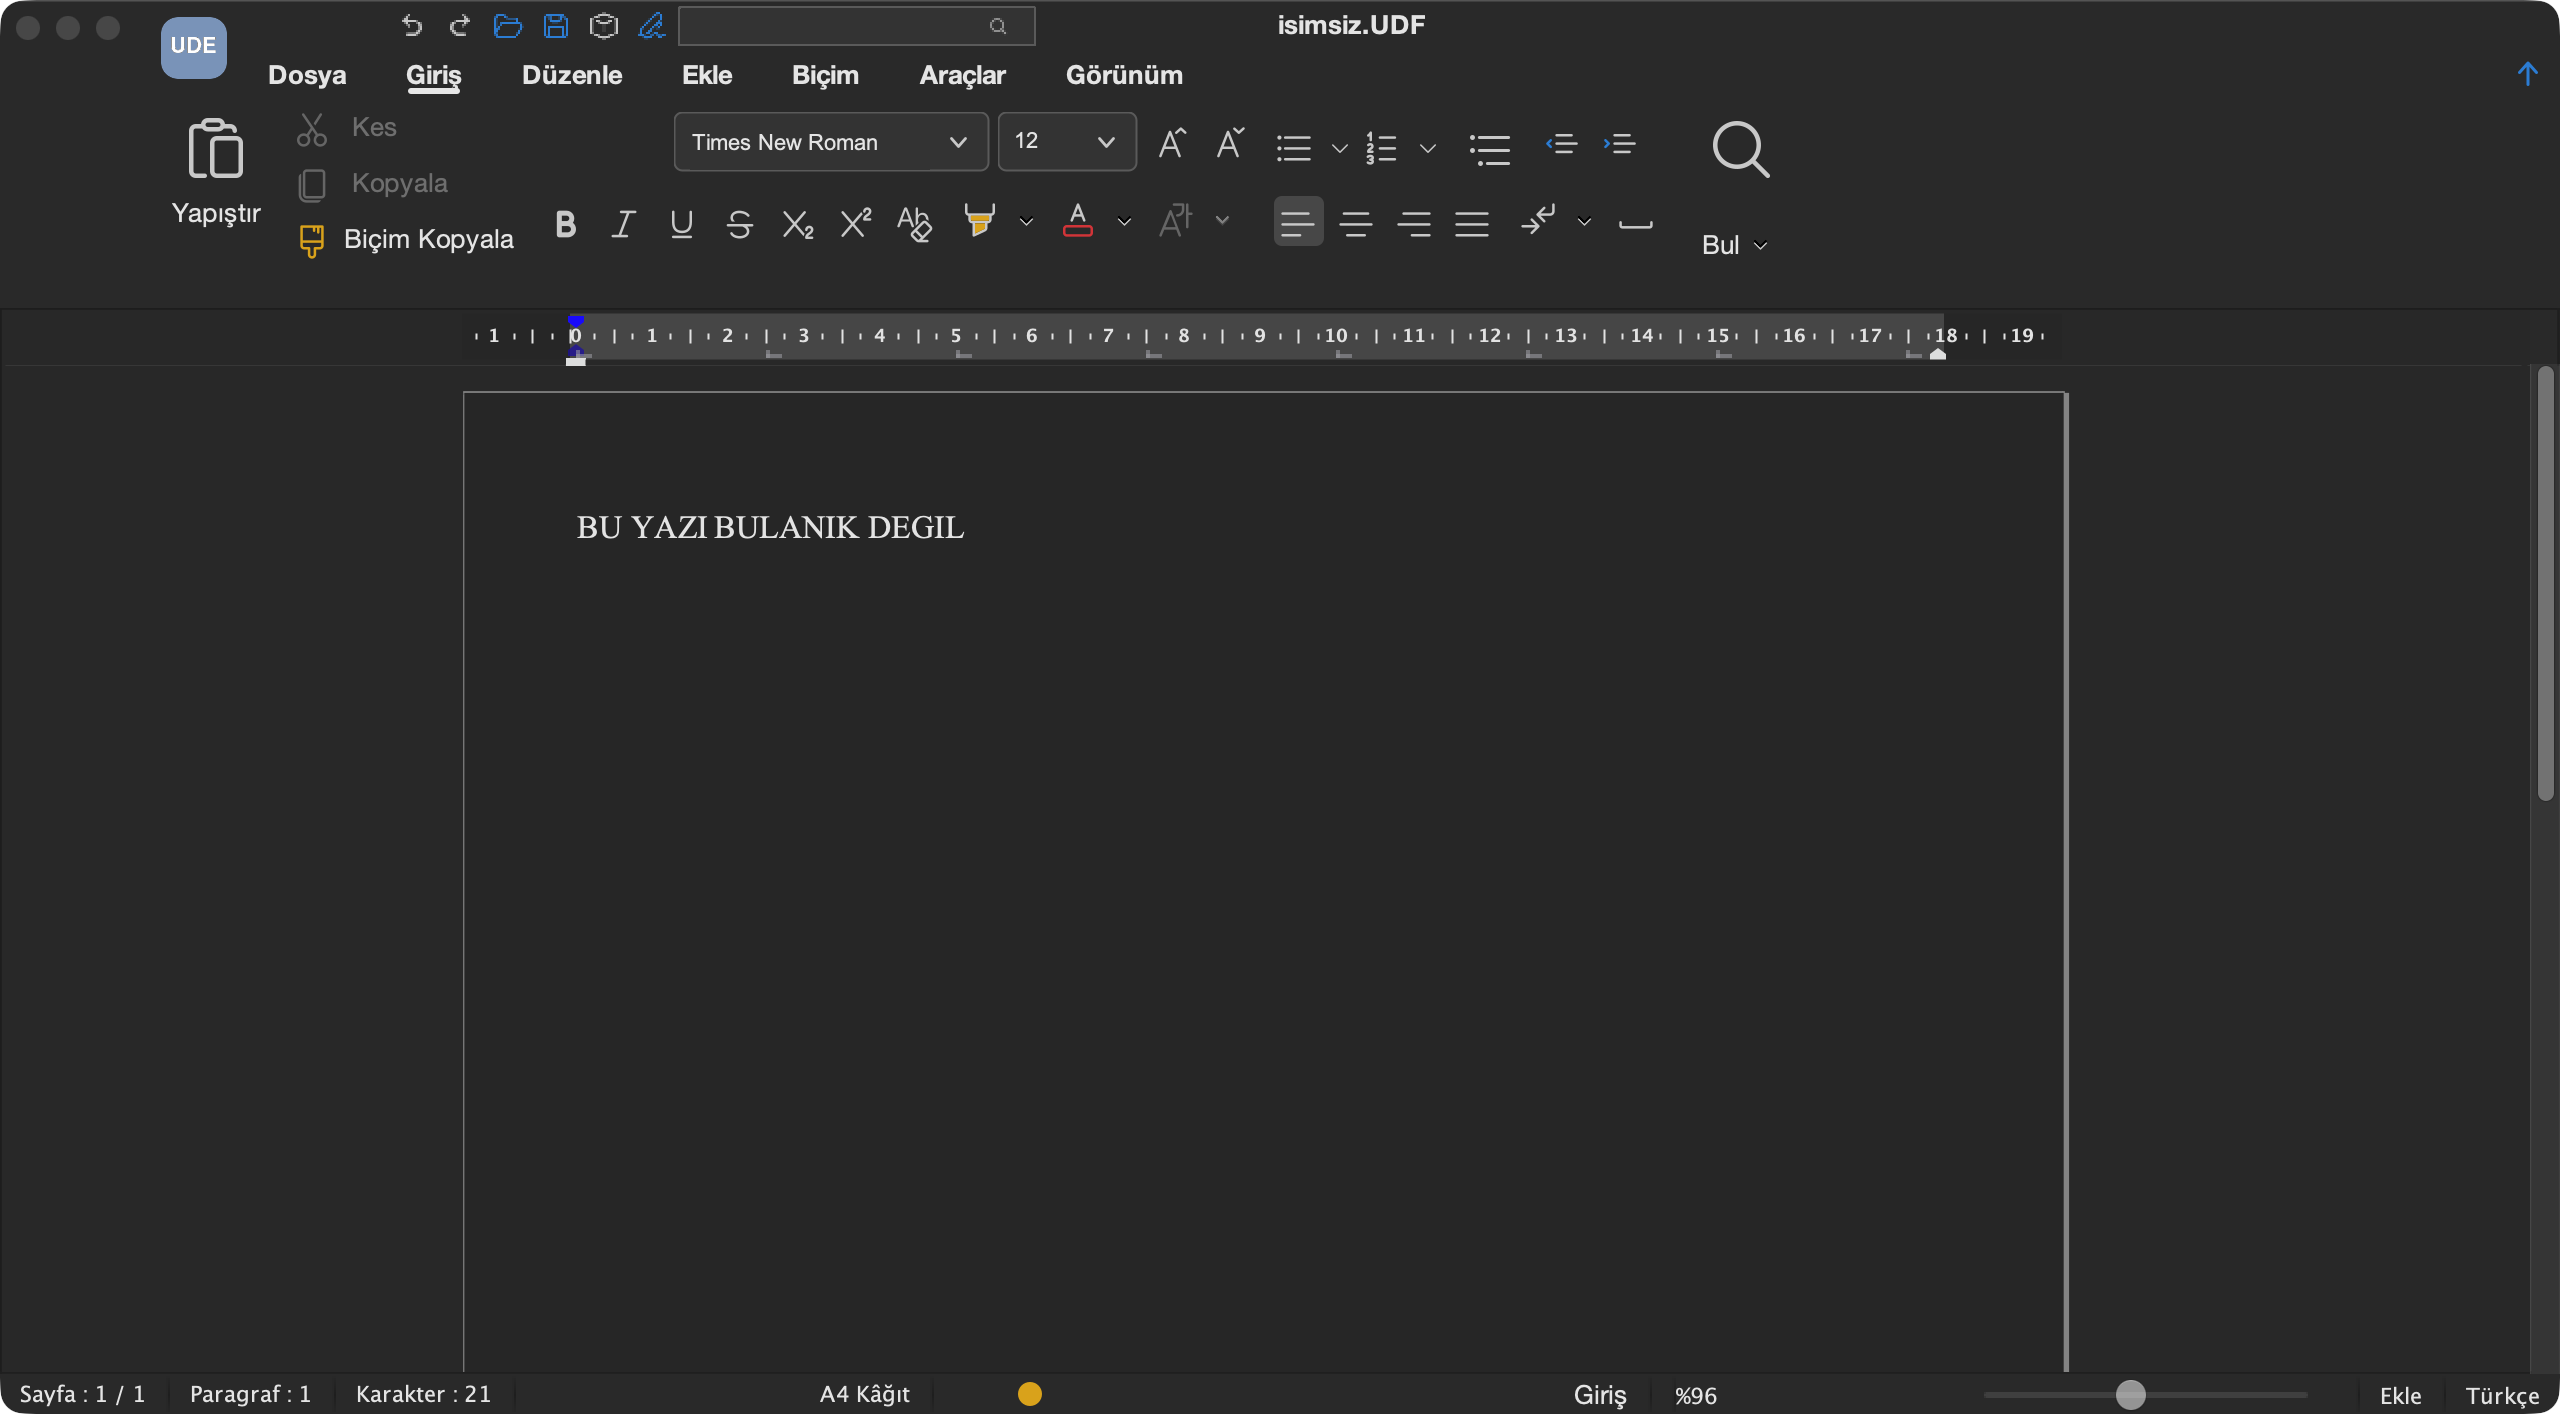The height and width of the screenshot is (1414, 2560).
Task: Toggle strikethrough formatting
Action: pyautogui.click(x=740, y=224)
